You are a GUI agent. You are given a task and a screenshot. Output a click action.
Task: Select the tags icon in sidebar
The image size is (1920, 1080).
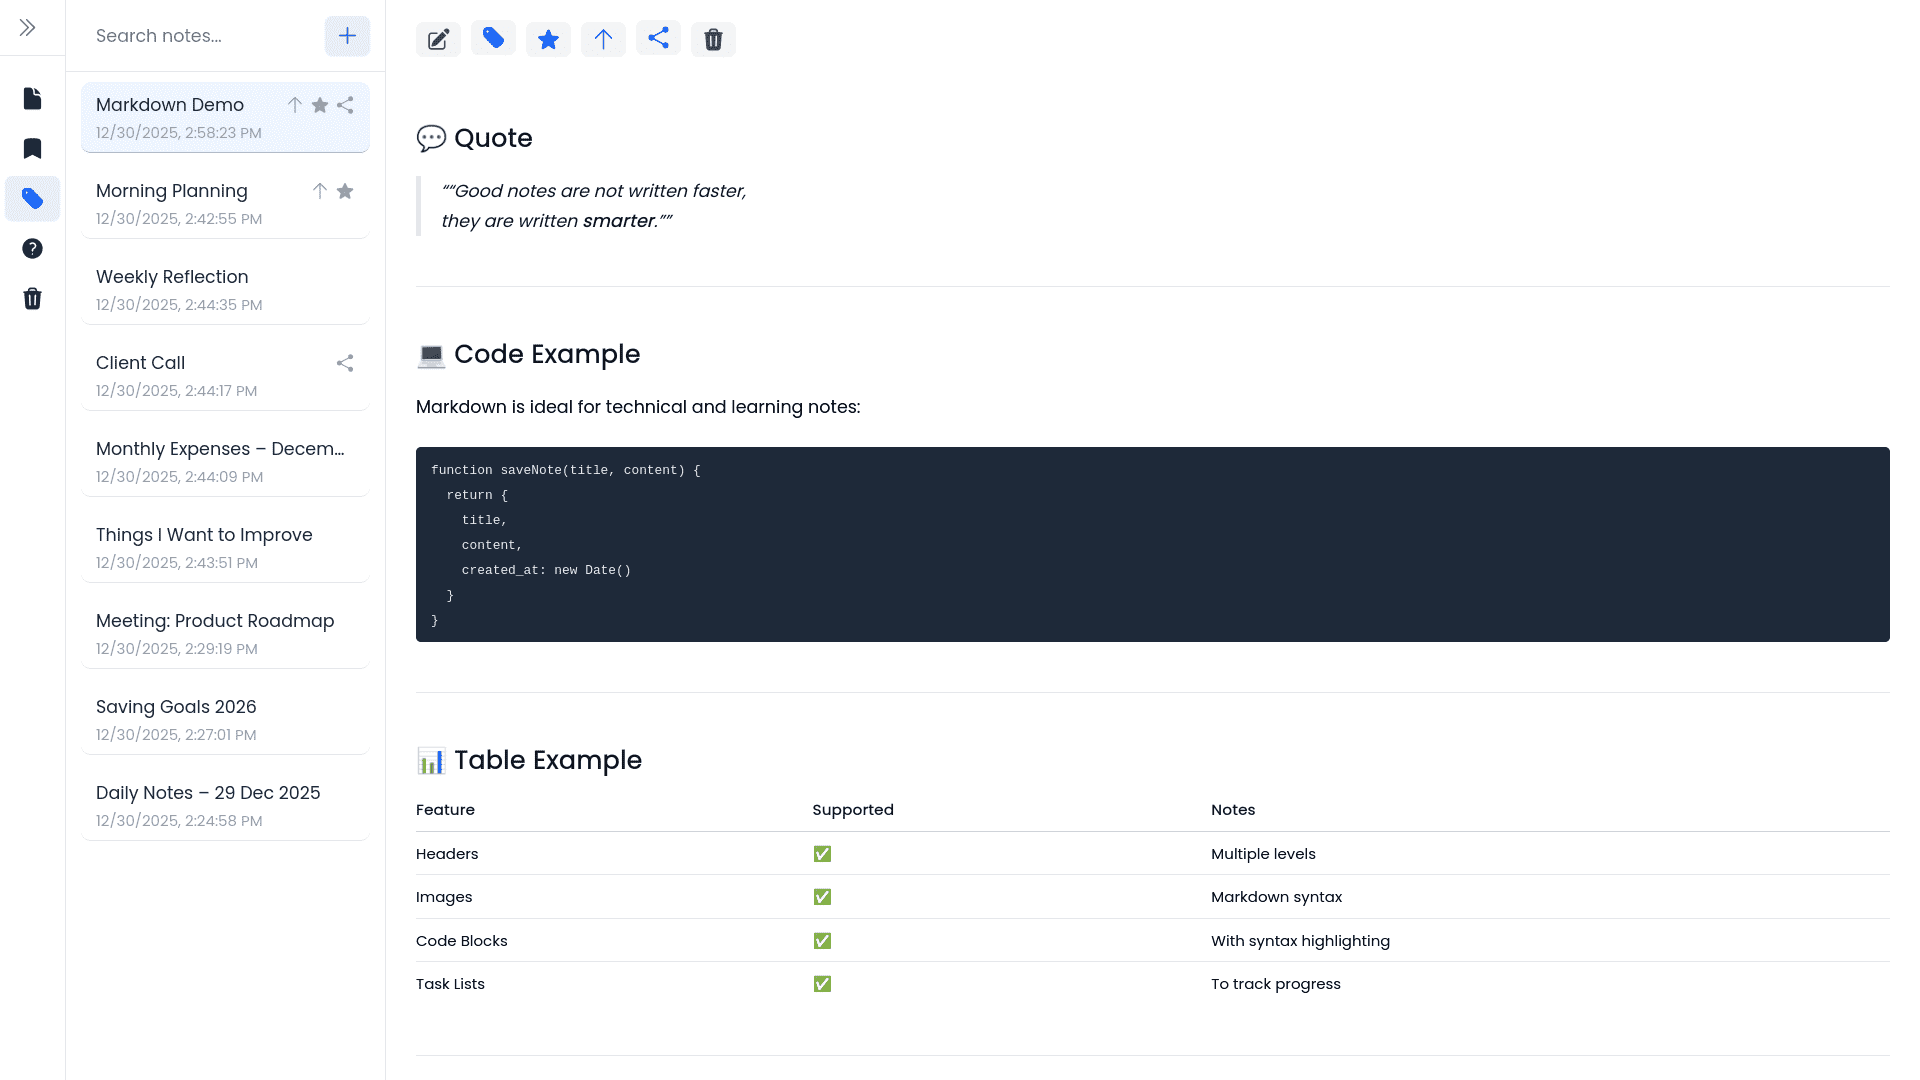32,198
